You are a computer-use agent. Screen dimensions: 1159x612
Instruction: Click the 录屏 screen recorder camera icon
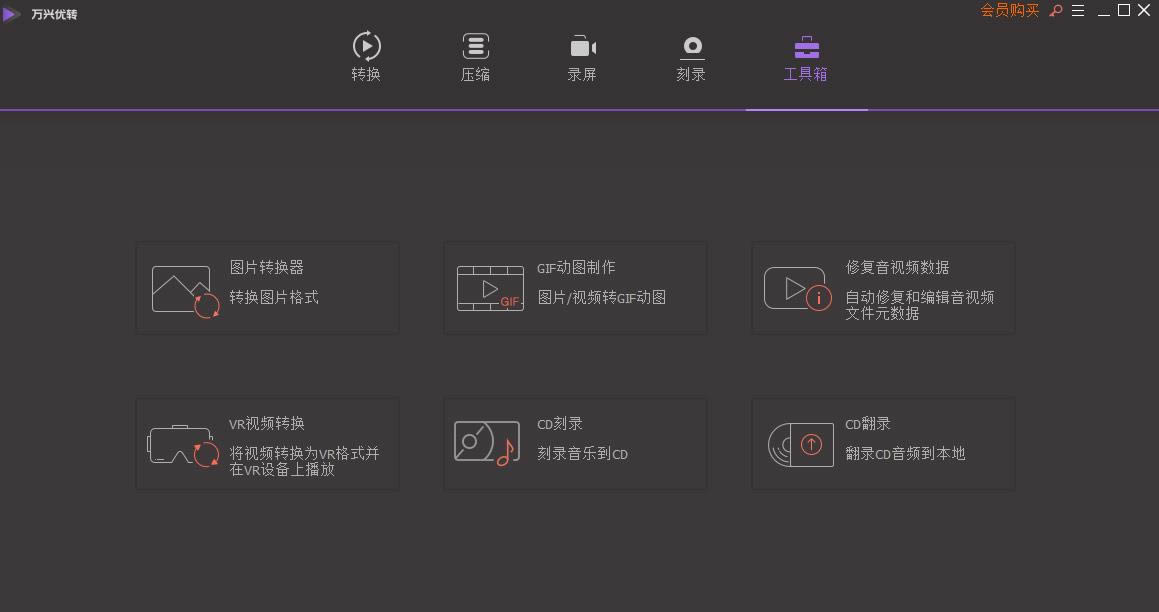[582, 47]
